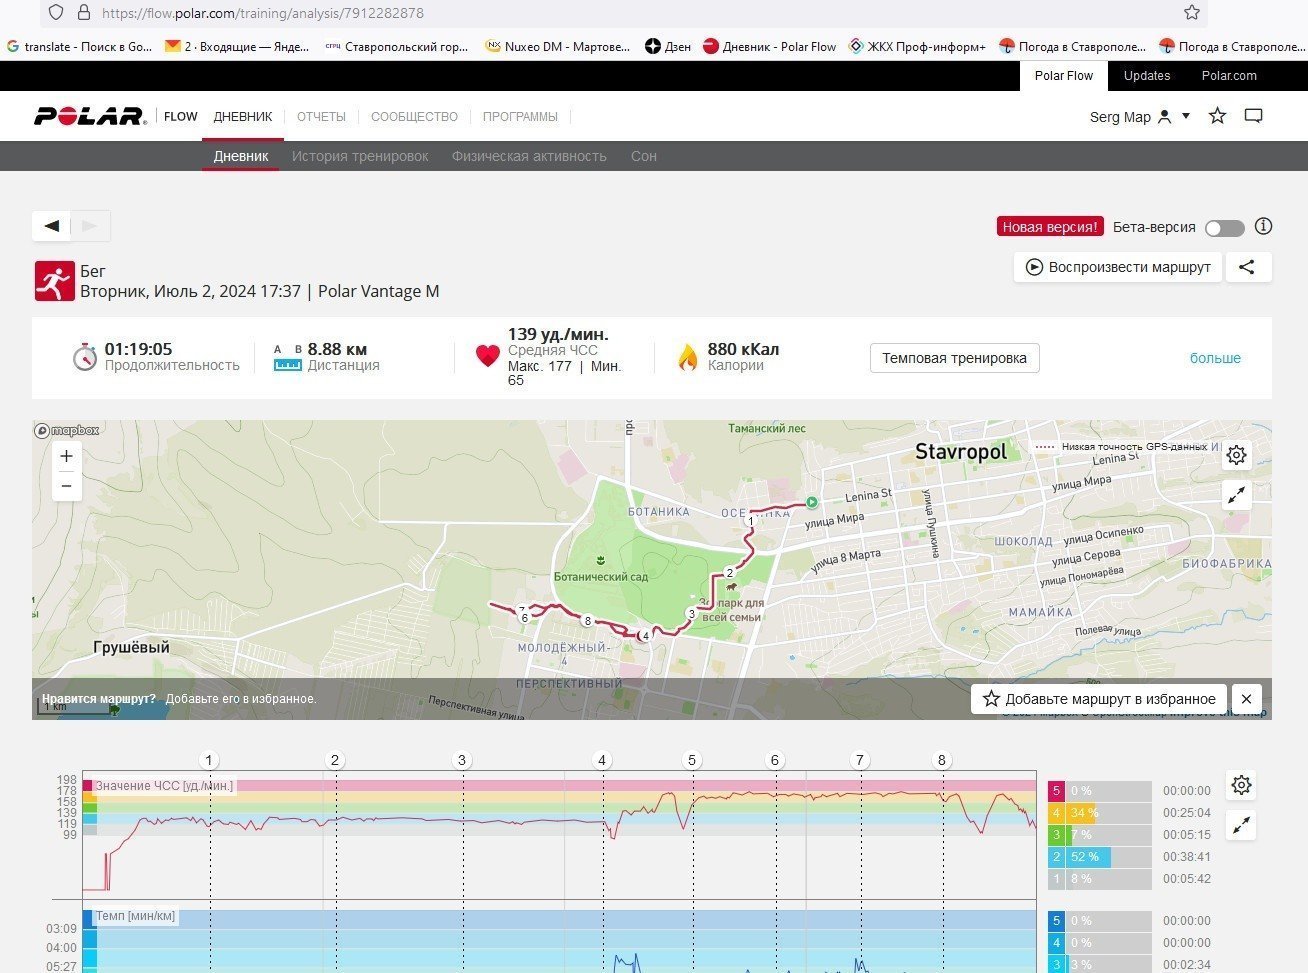
Task: Click heart rate zone 2 color swatch
Action: click(x=1056, y=857)
